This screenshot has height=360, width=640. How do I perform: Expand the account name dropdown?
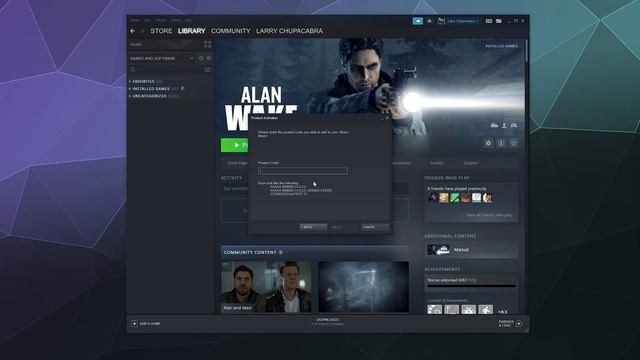[x=463, y=21]
